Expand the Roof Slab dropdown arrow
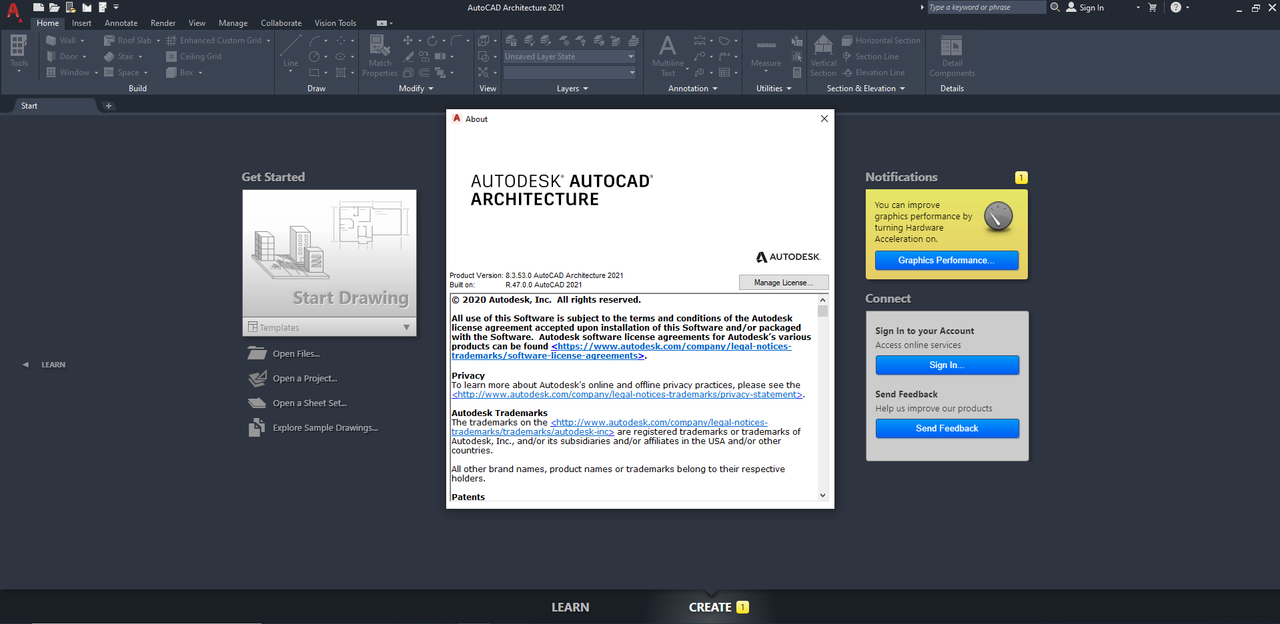 [x=158, y=40]
